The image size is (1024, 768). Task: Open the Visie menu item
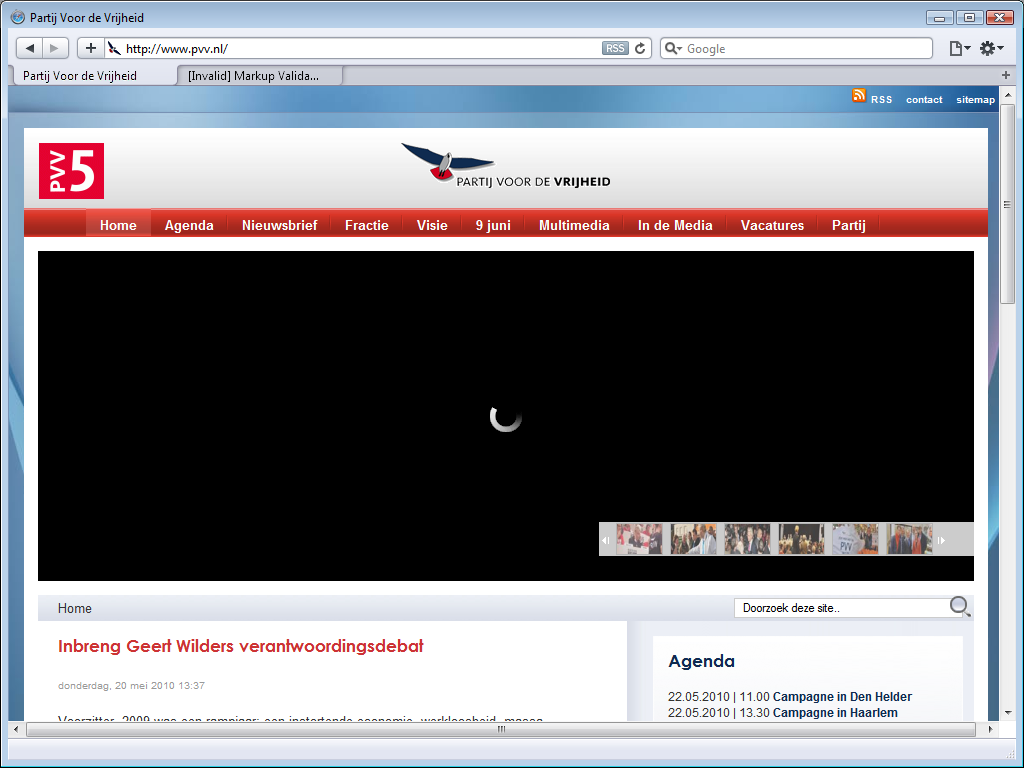click(432, 225)
